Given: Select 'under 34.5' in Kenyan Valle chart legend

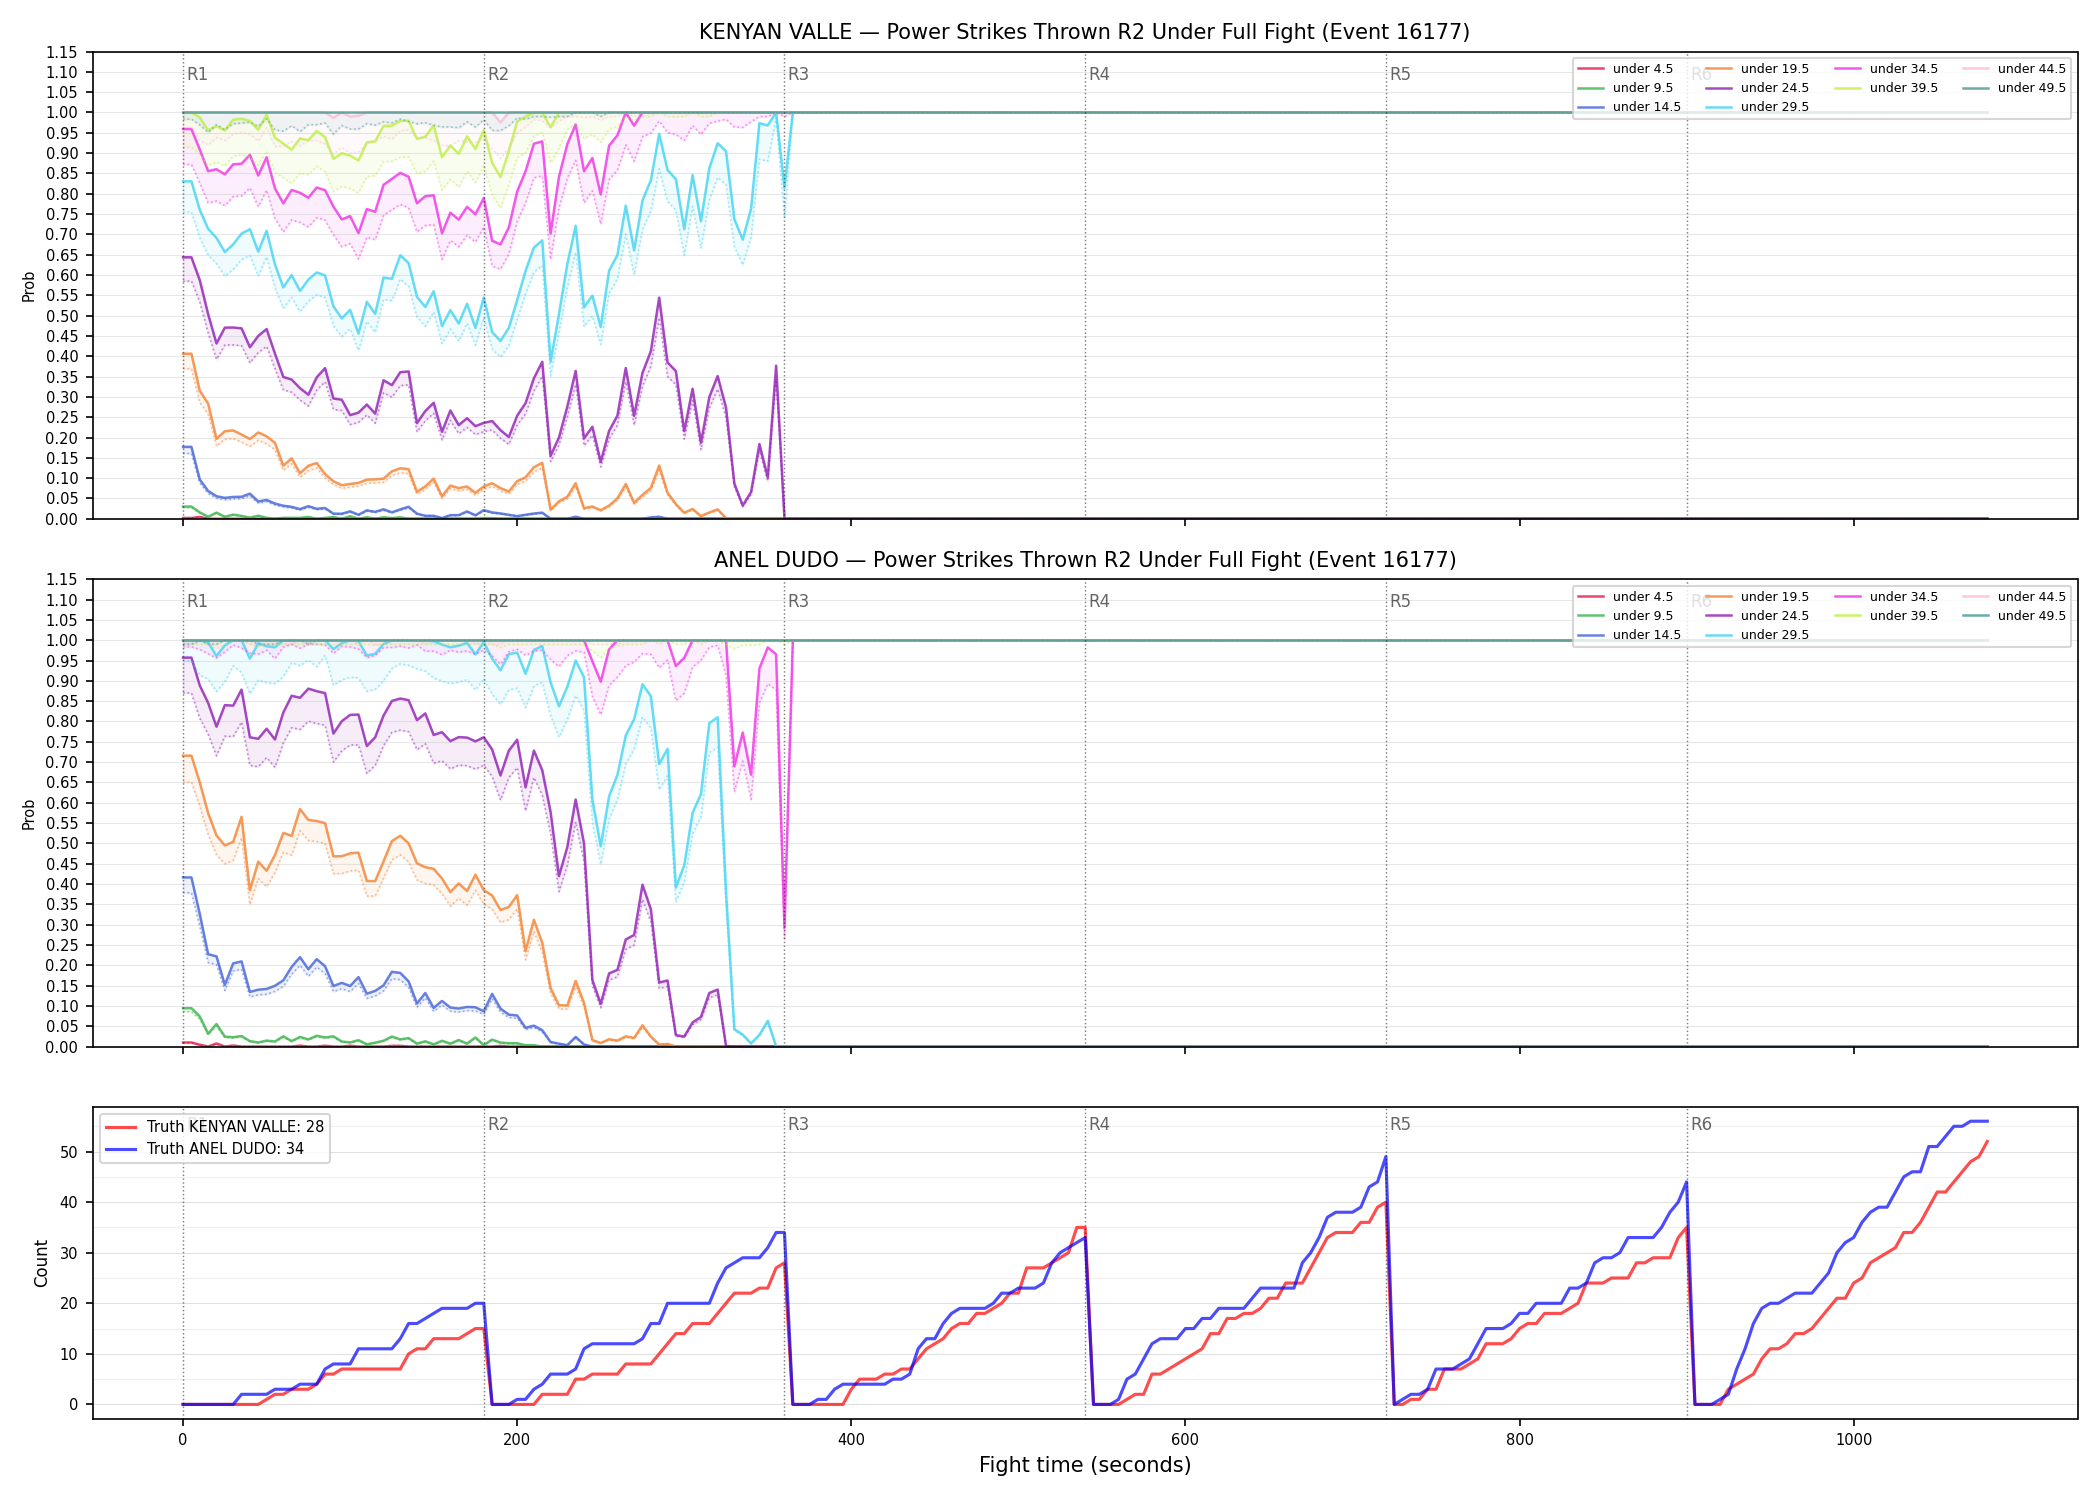Looking at the screenshot, I should tap(1886, 69).
